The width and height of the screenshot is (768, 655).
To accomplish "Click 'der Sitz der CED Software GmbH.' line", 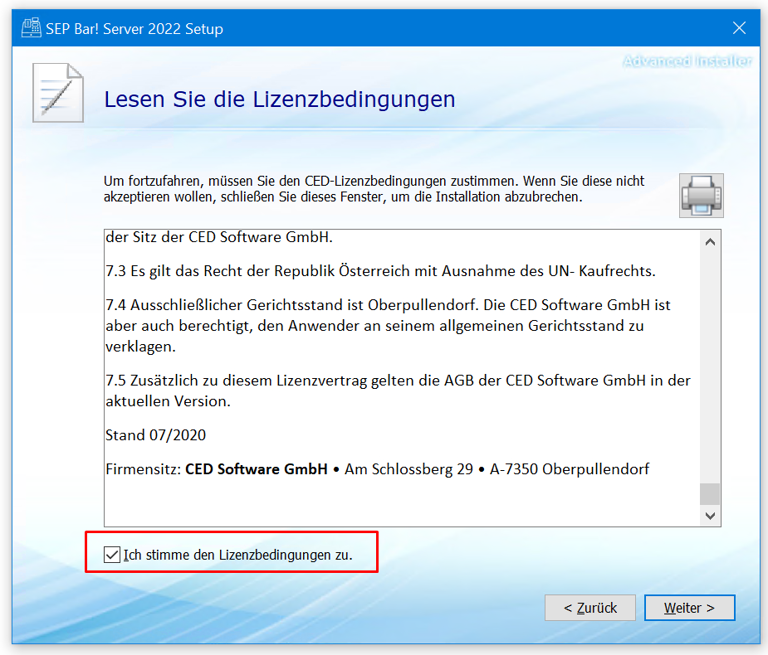I will point(219,237).
